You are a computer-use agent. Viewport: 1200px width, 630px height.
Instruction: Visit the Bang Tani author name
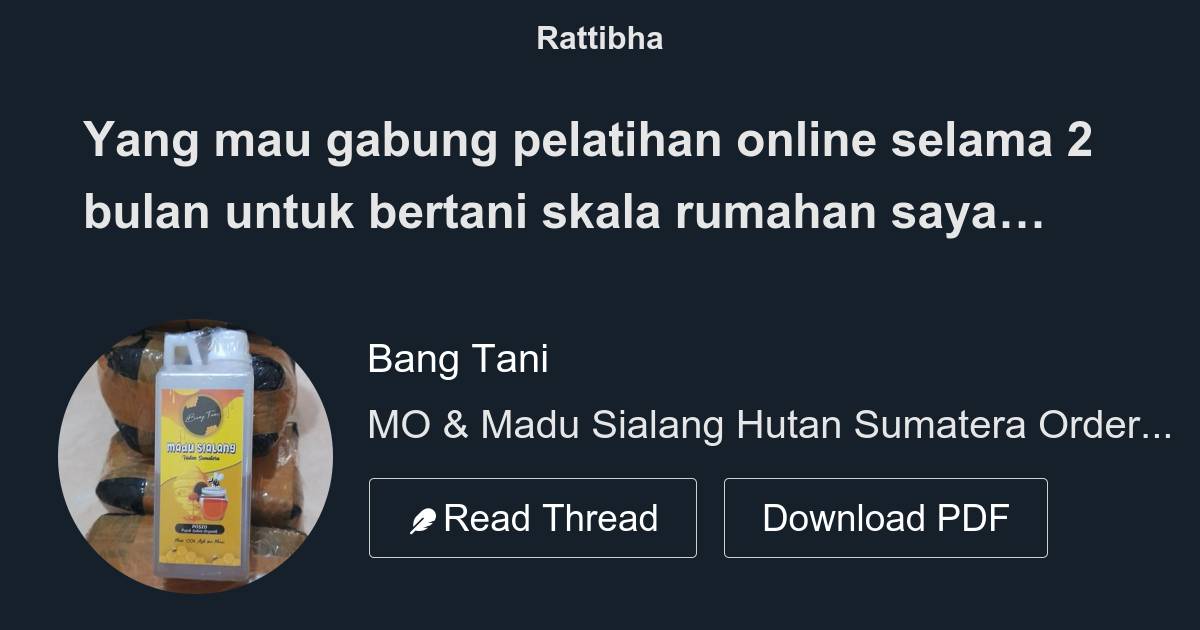[x=458, y=359]
